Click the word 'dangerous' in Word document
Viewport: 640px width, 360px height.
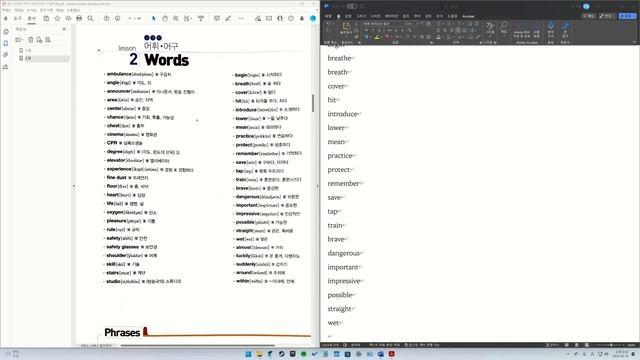pyautogui.click(x=344, y=253)
